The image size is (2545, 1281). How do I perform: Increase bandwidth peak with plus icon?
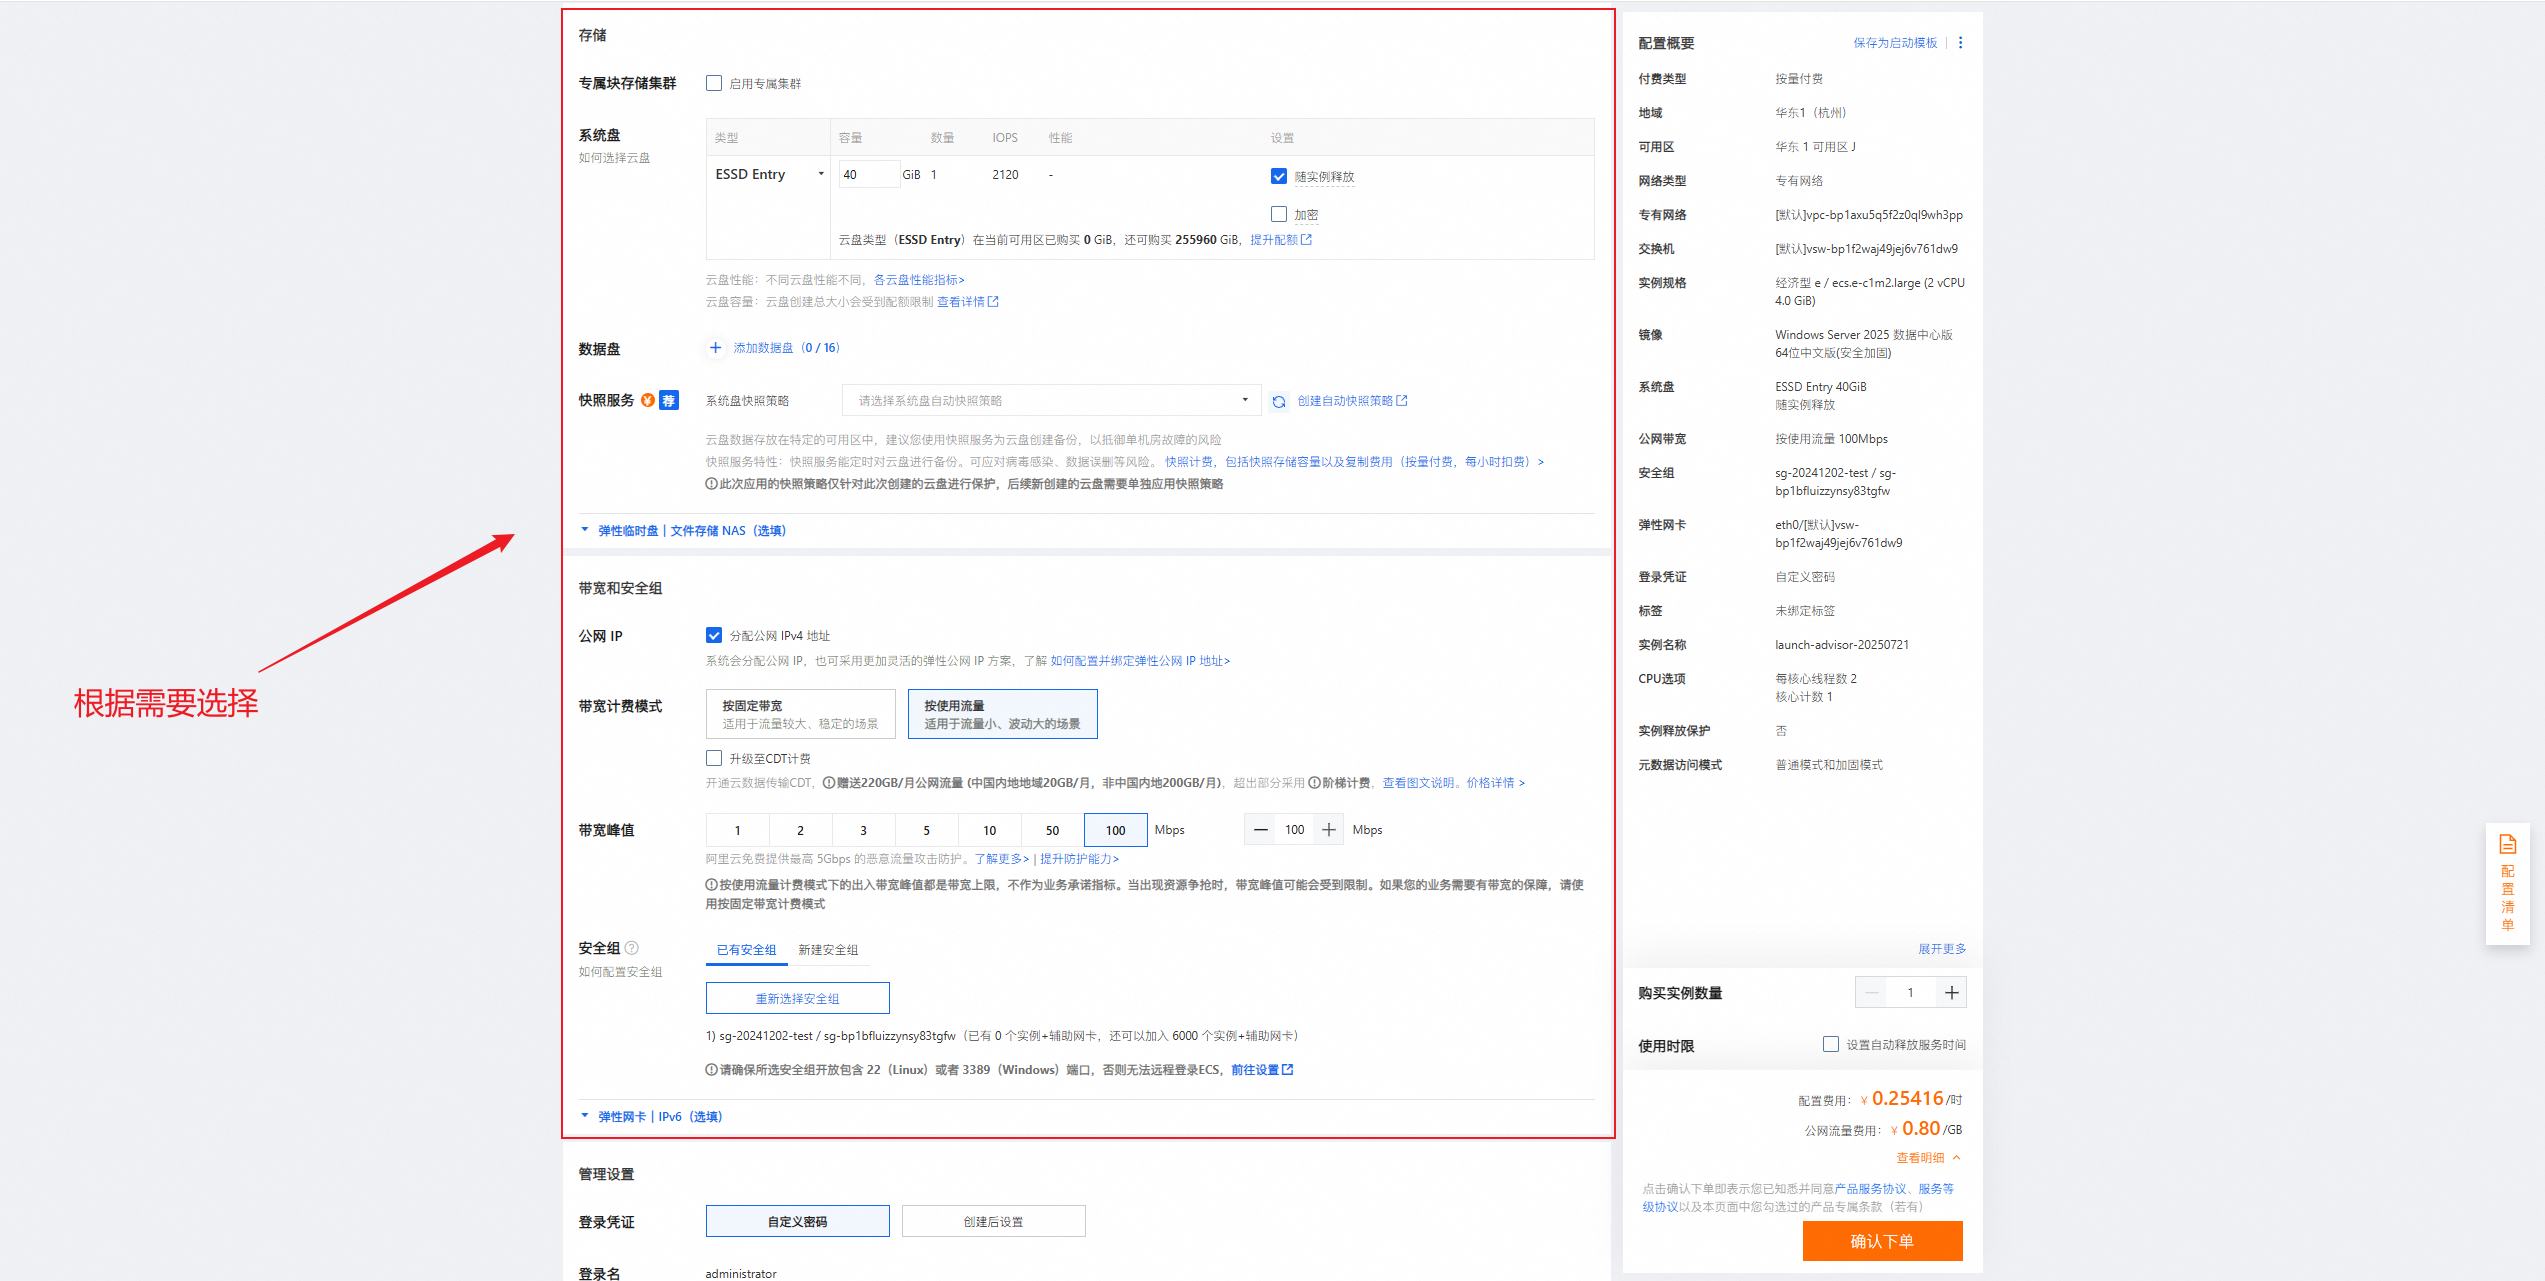[1329, 830]
